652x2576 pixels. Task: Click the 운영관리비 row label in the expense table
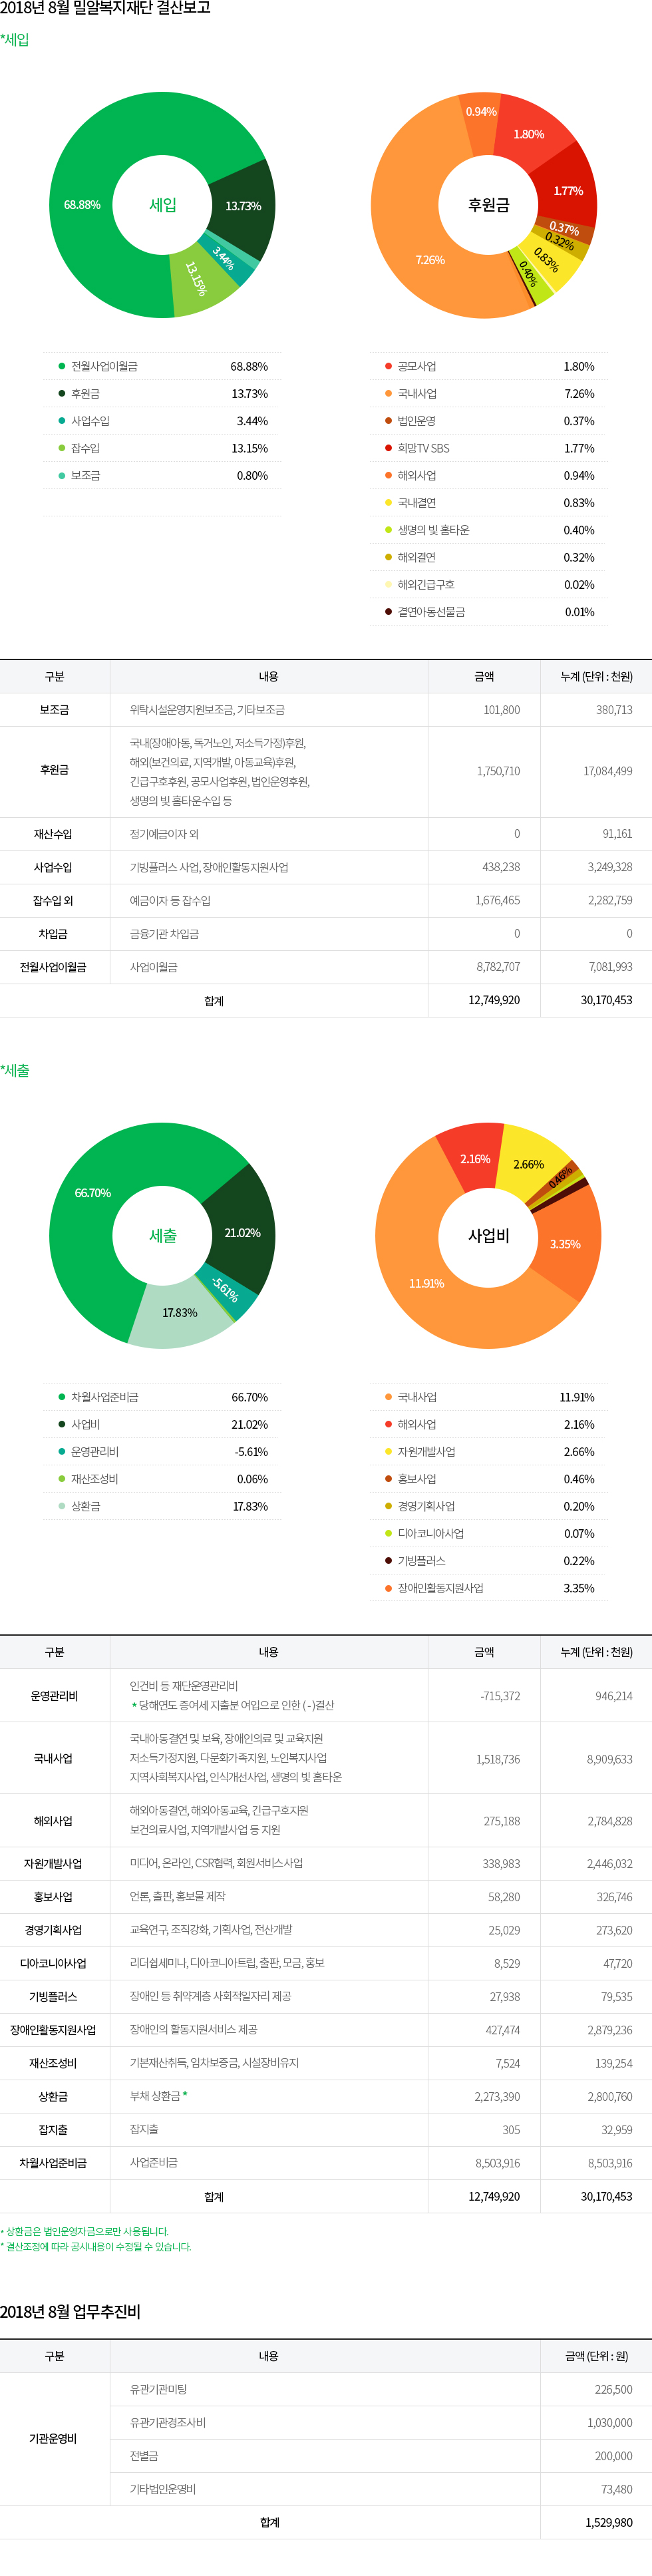click(x=54, y=1696)
